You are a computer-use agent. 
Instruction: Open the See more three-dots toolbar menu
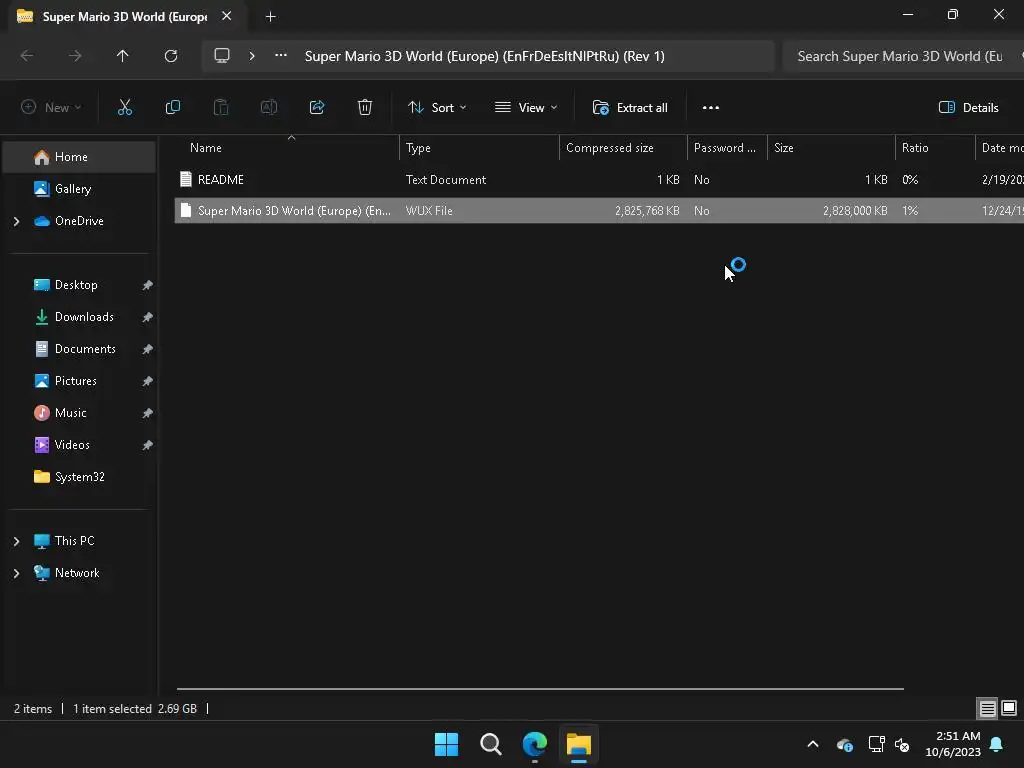[711, 108]
